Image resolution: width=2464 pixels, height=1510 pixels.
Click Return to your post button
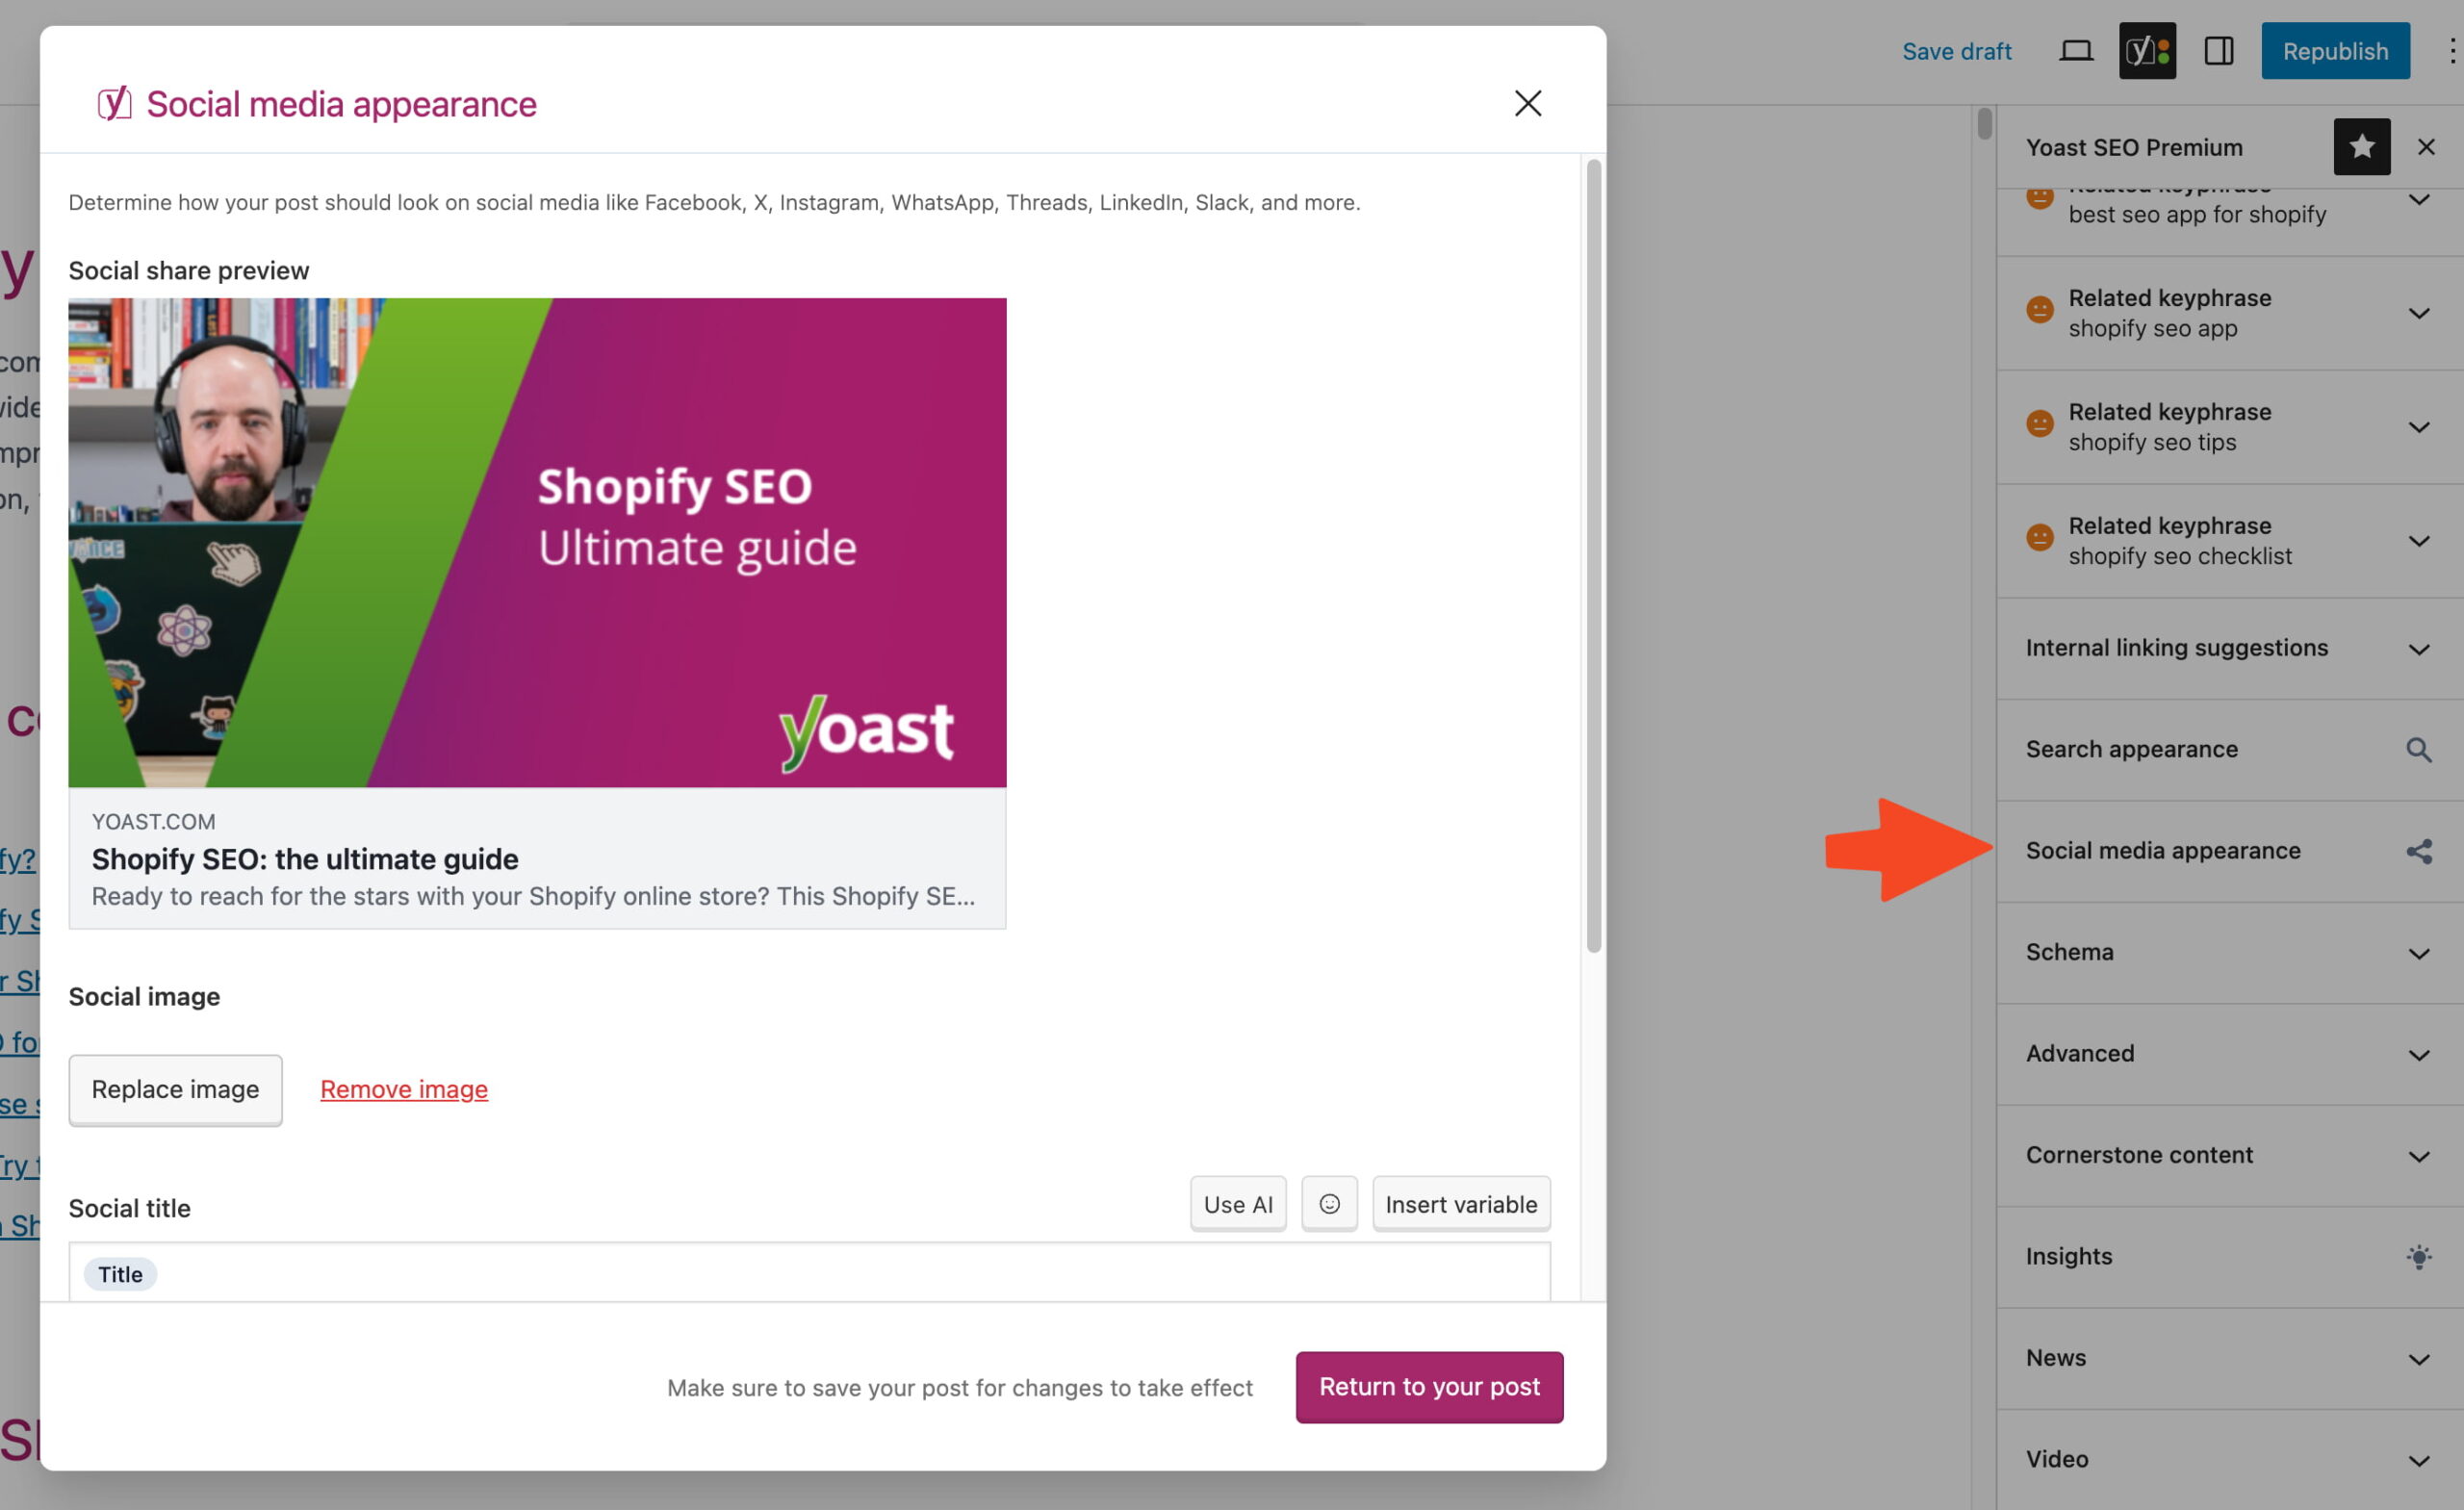[1428, 1387]
